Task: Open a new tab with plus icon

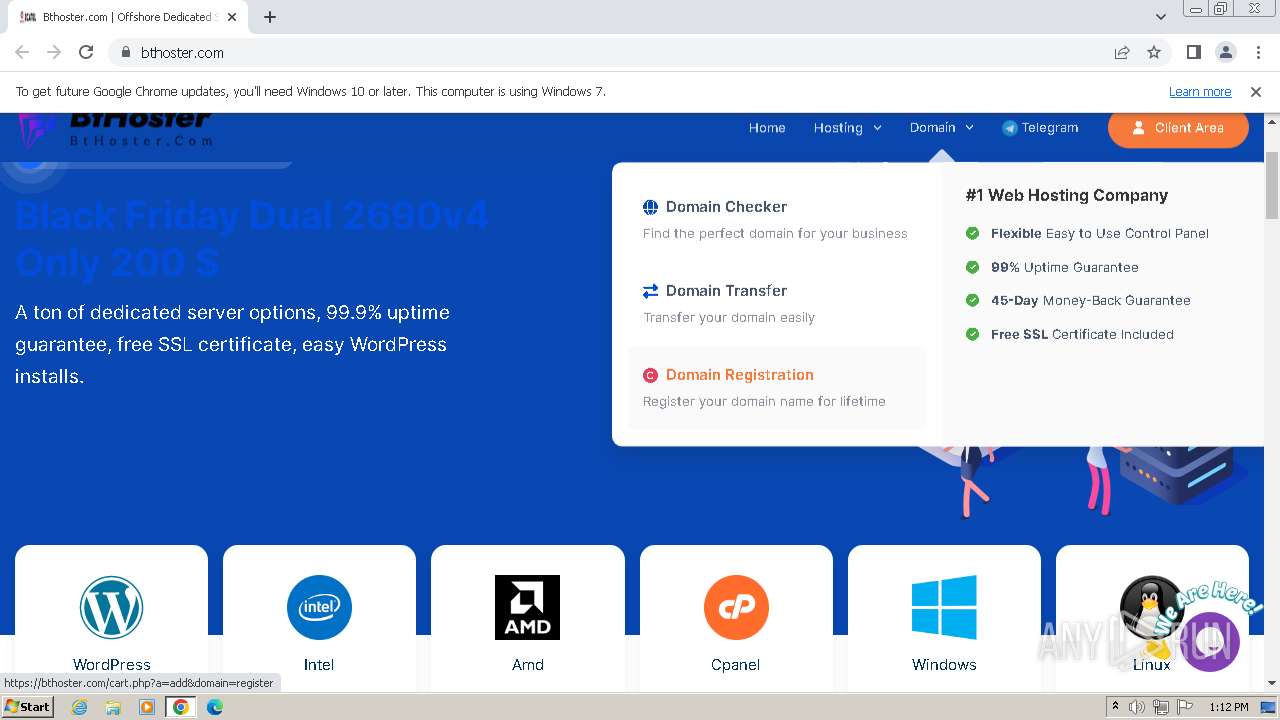Action: tap(270, 17)
